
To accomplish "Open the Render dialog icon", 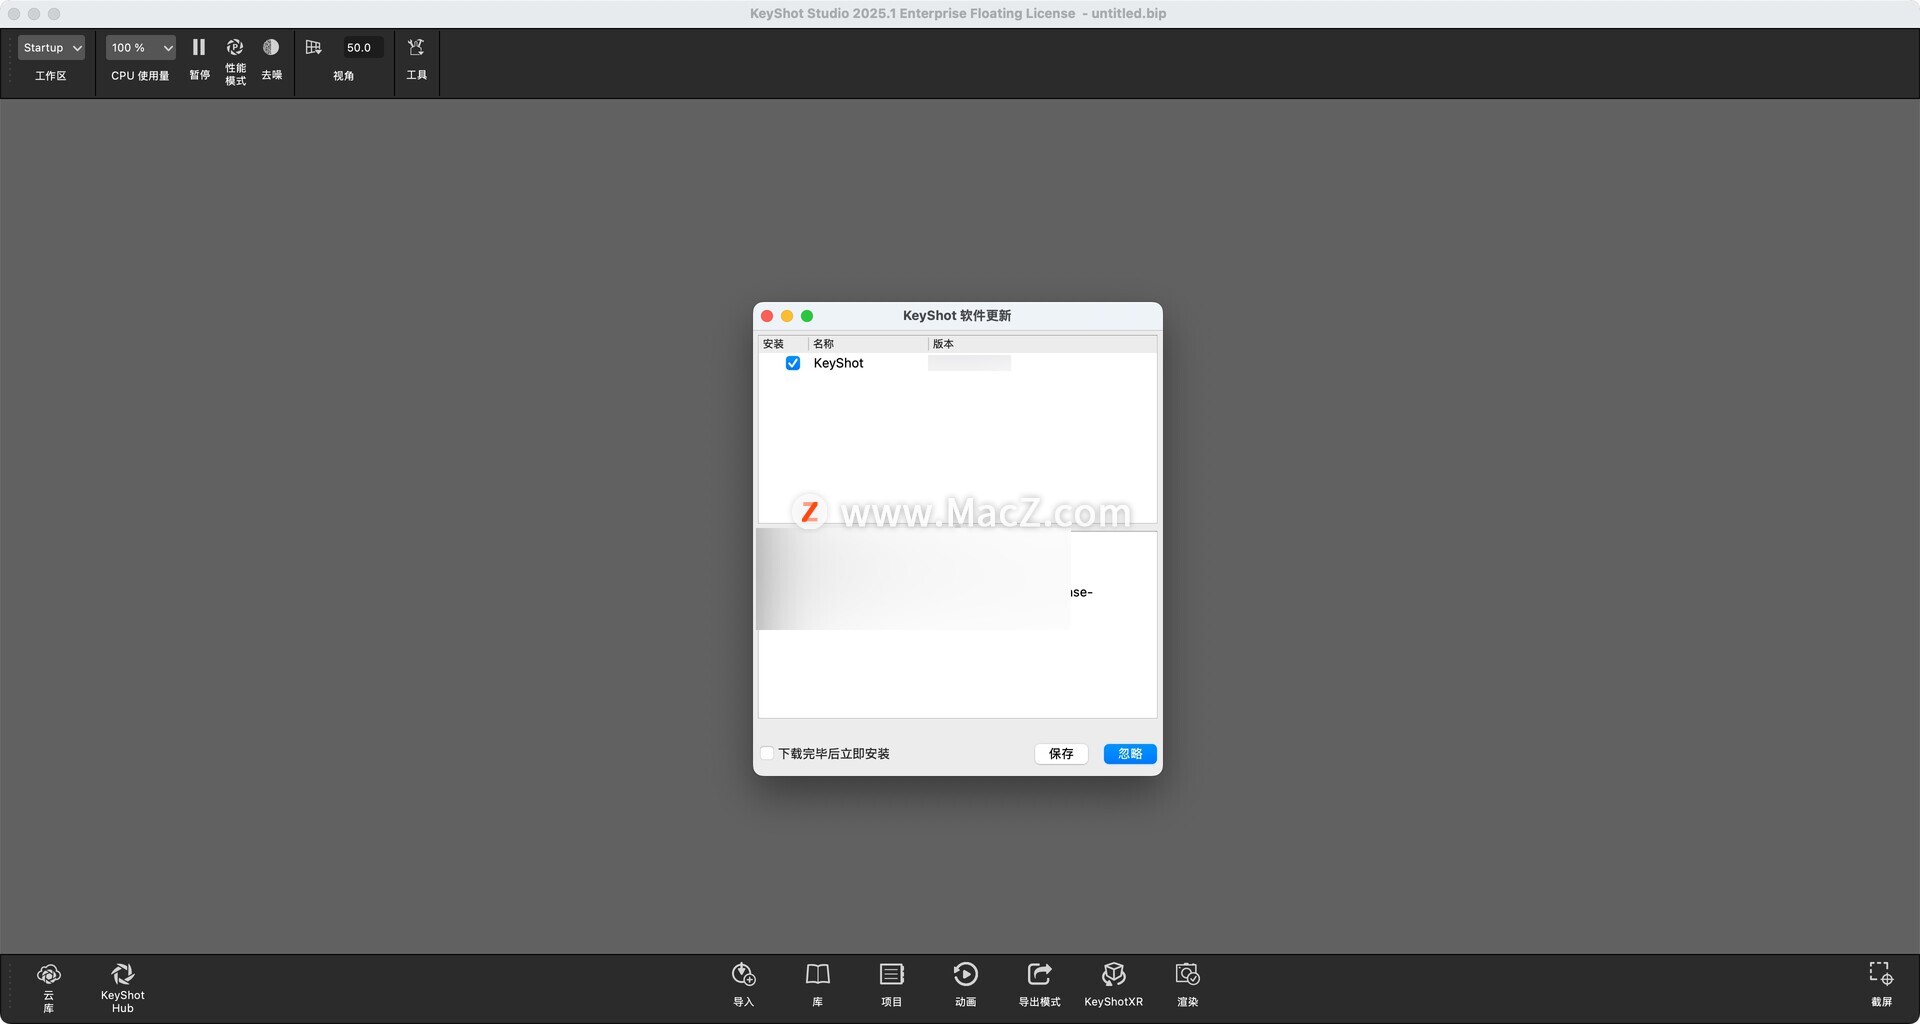I will coord(1187,974).
